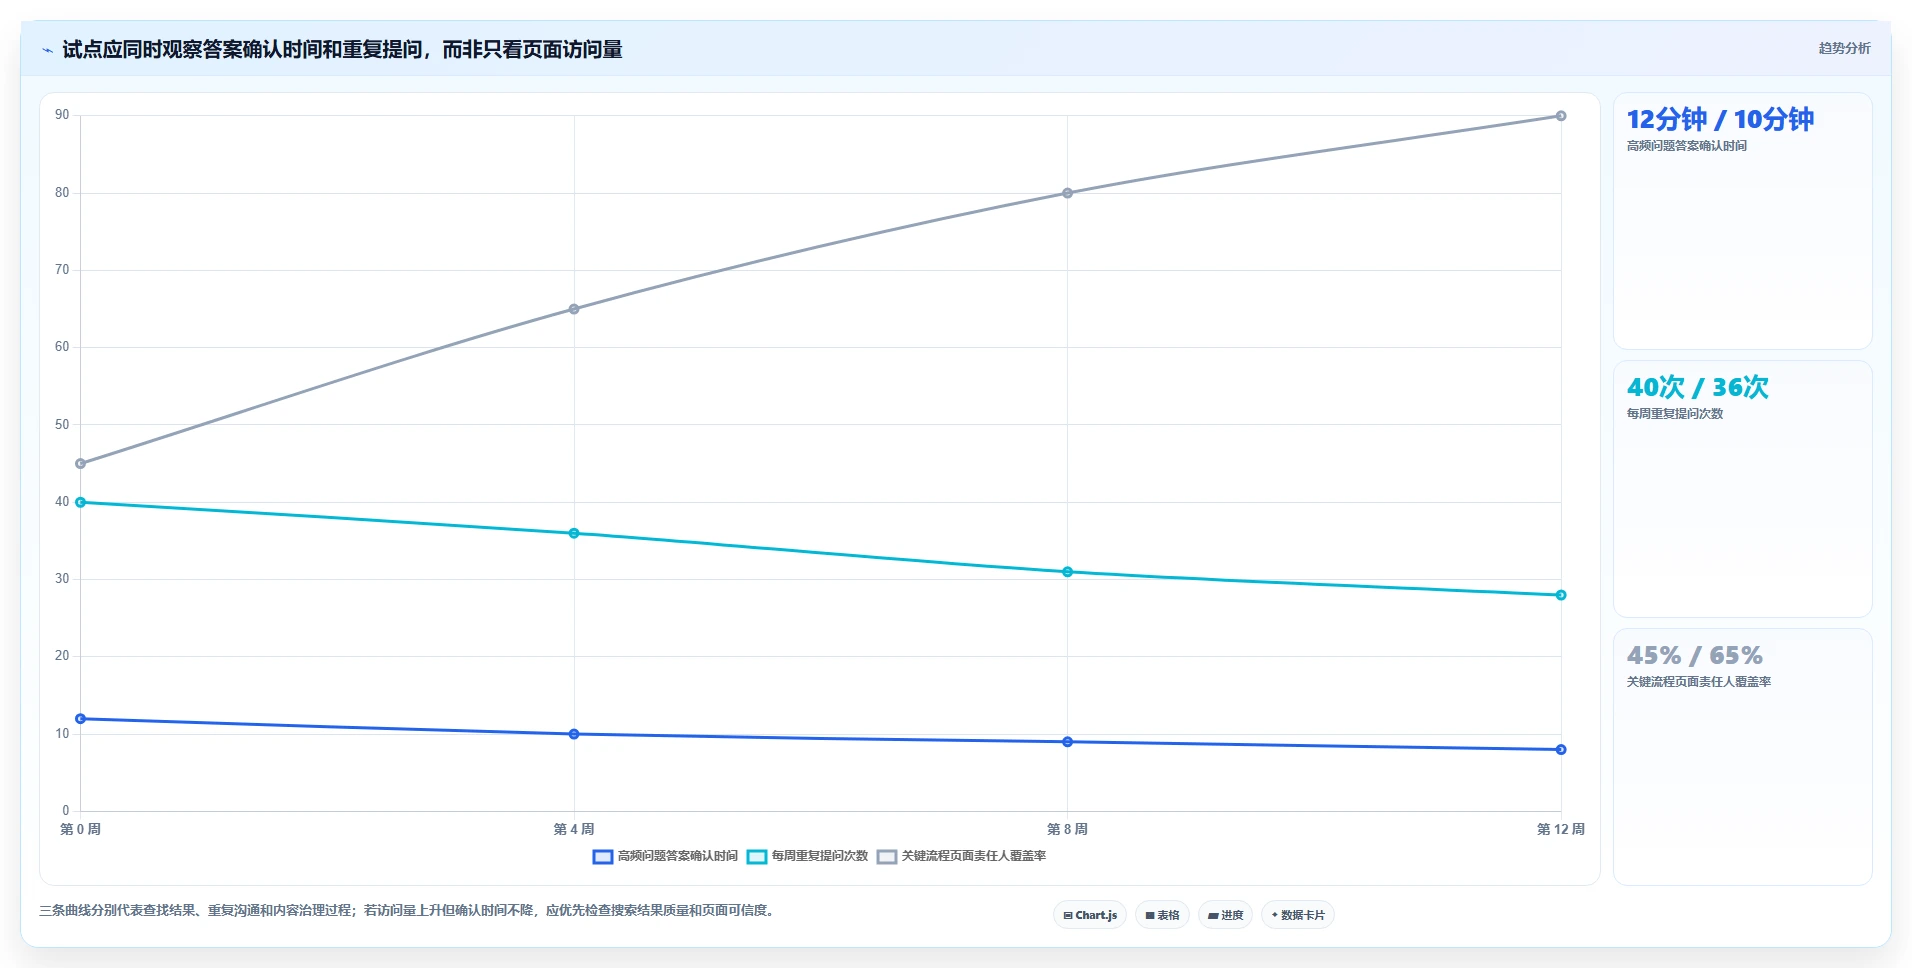Click the dark blue data point at 第 4 周
The image size is (1912, 968).
coord(574,734)
